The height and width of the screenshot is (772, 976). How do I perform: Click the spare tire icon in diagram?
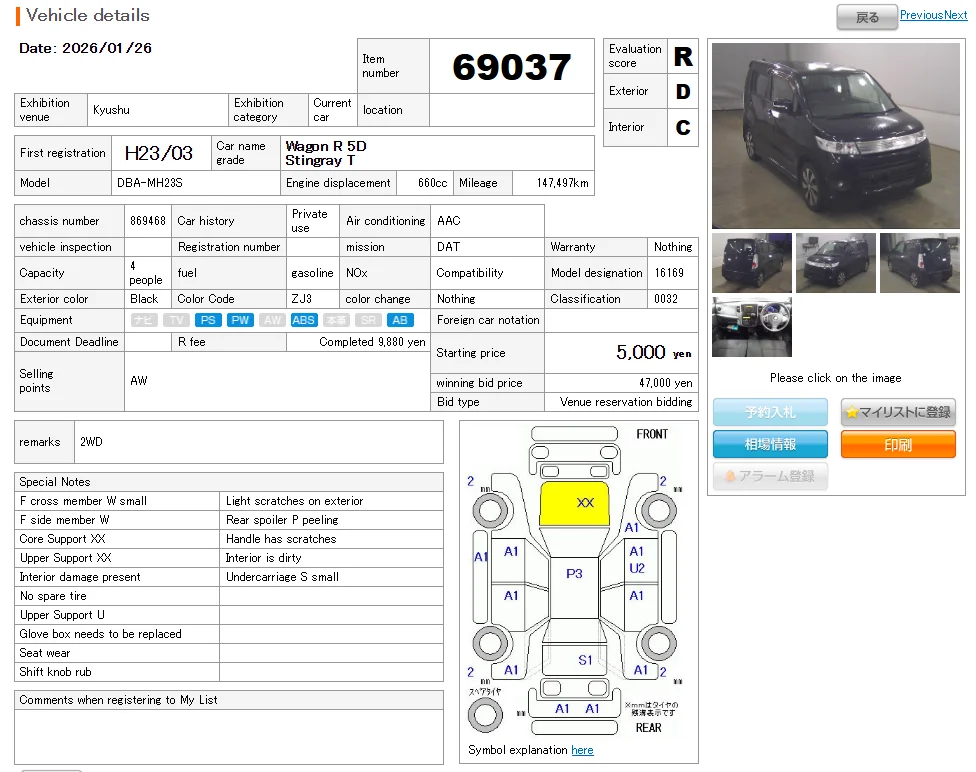(486, 715)
